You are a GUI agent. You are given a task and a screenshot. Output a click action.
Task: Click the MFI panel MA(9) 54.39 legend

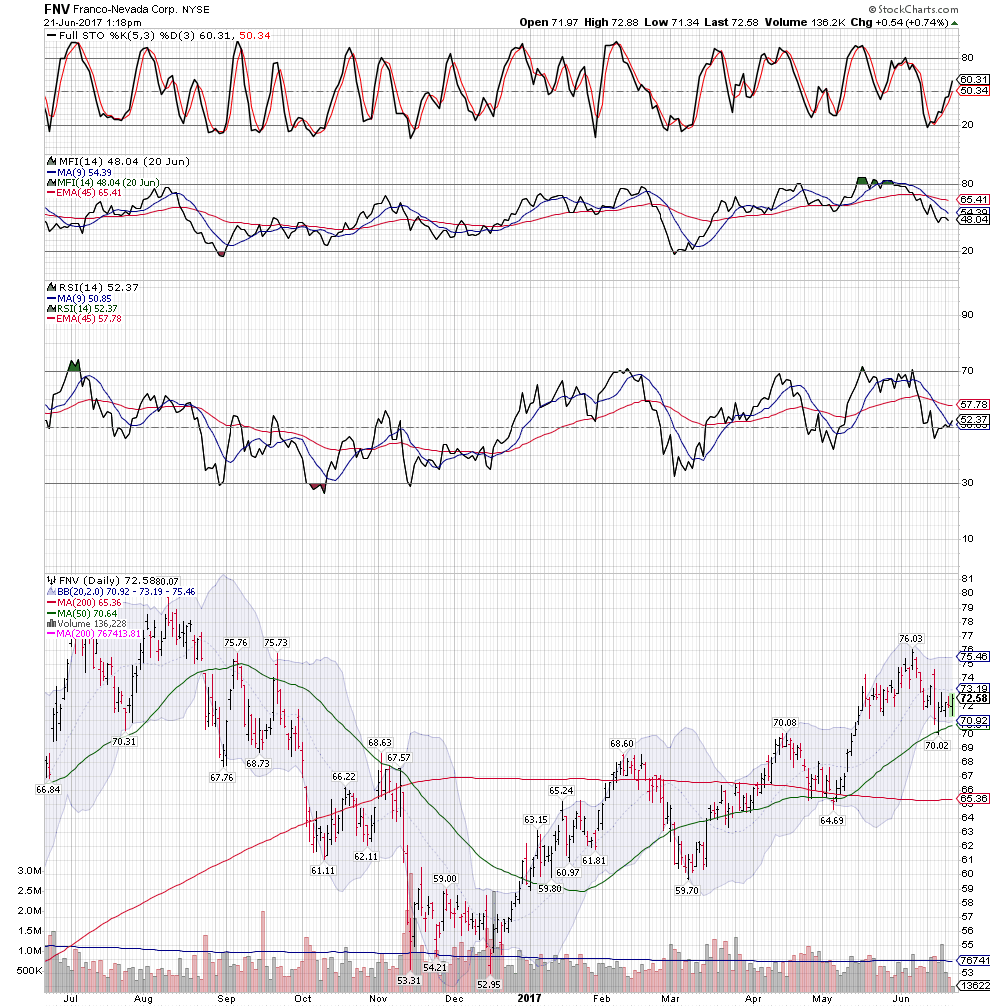[x=79, y=172]
